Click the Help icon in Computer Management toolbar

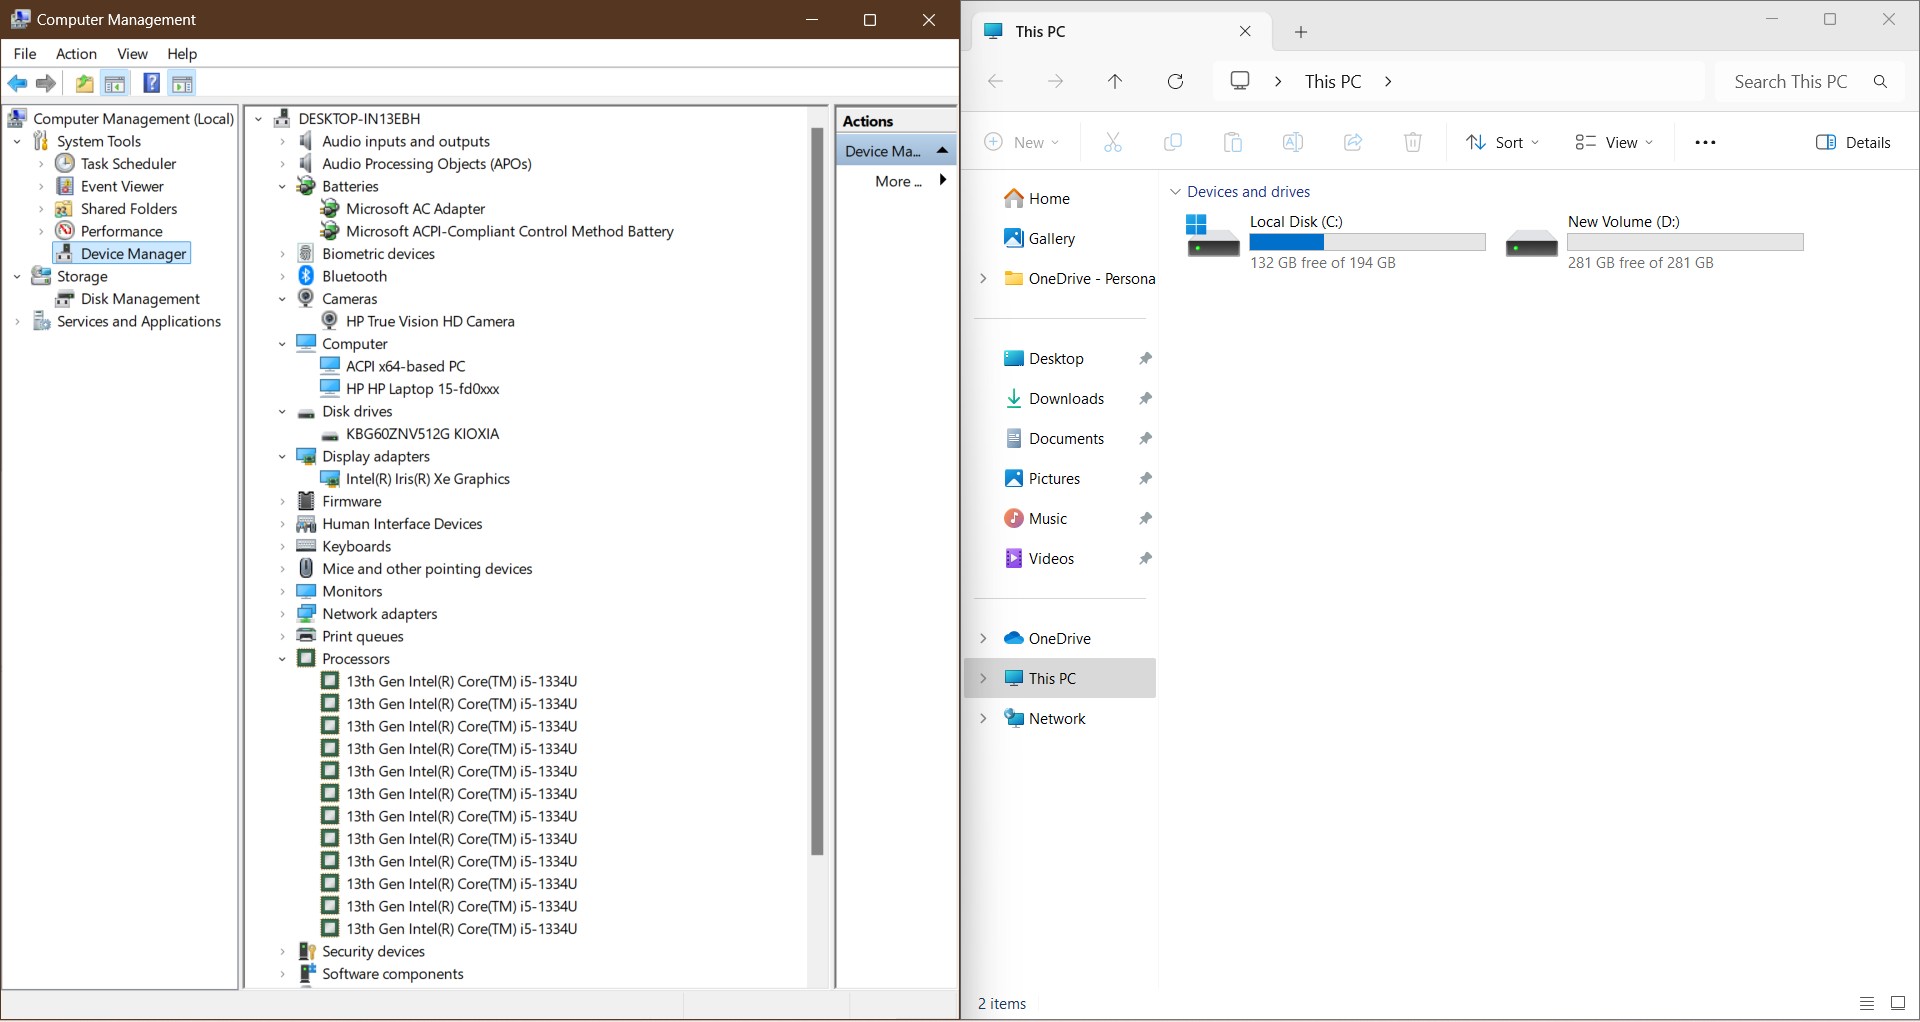[151, 84]
